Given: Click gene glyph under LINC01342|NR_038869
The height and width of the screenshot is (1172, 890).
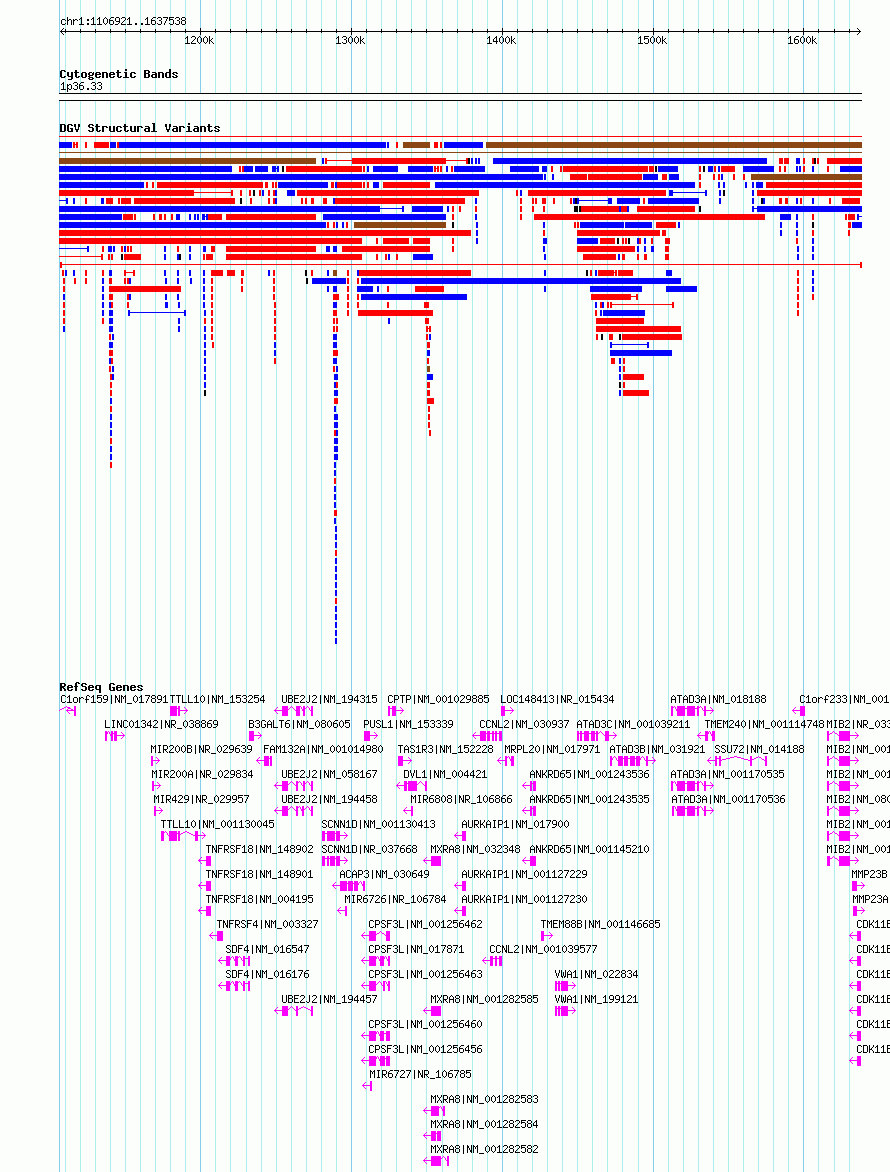Looking at the screenshot, I should [x=114, y=736].
